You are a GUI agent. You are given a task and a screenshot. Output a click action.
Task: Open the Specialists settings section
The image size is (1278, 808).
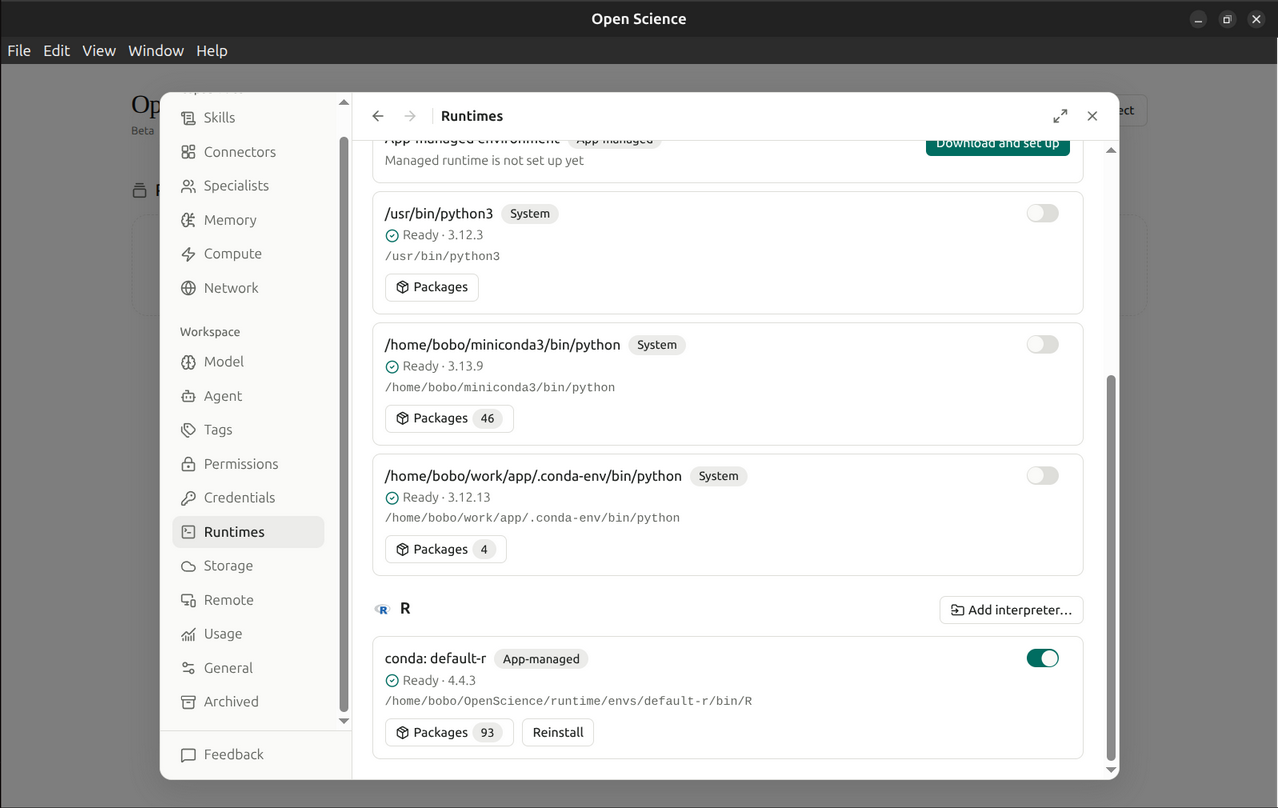tap(248, 186)
